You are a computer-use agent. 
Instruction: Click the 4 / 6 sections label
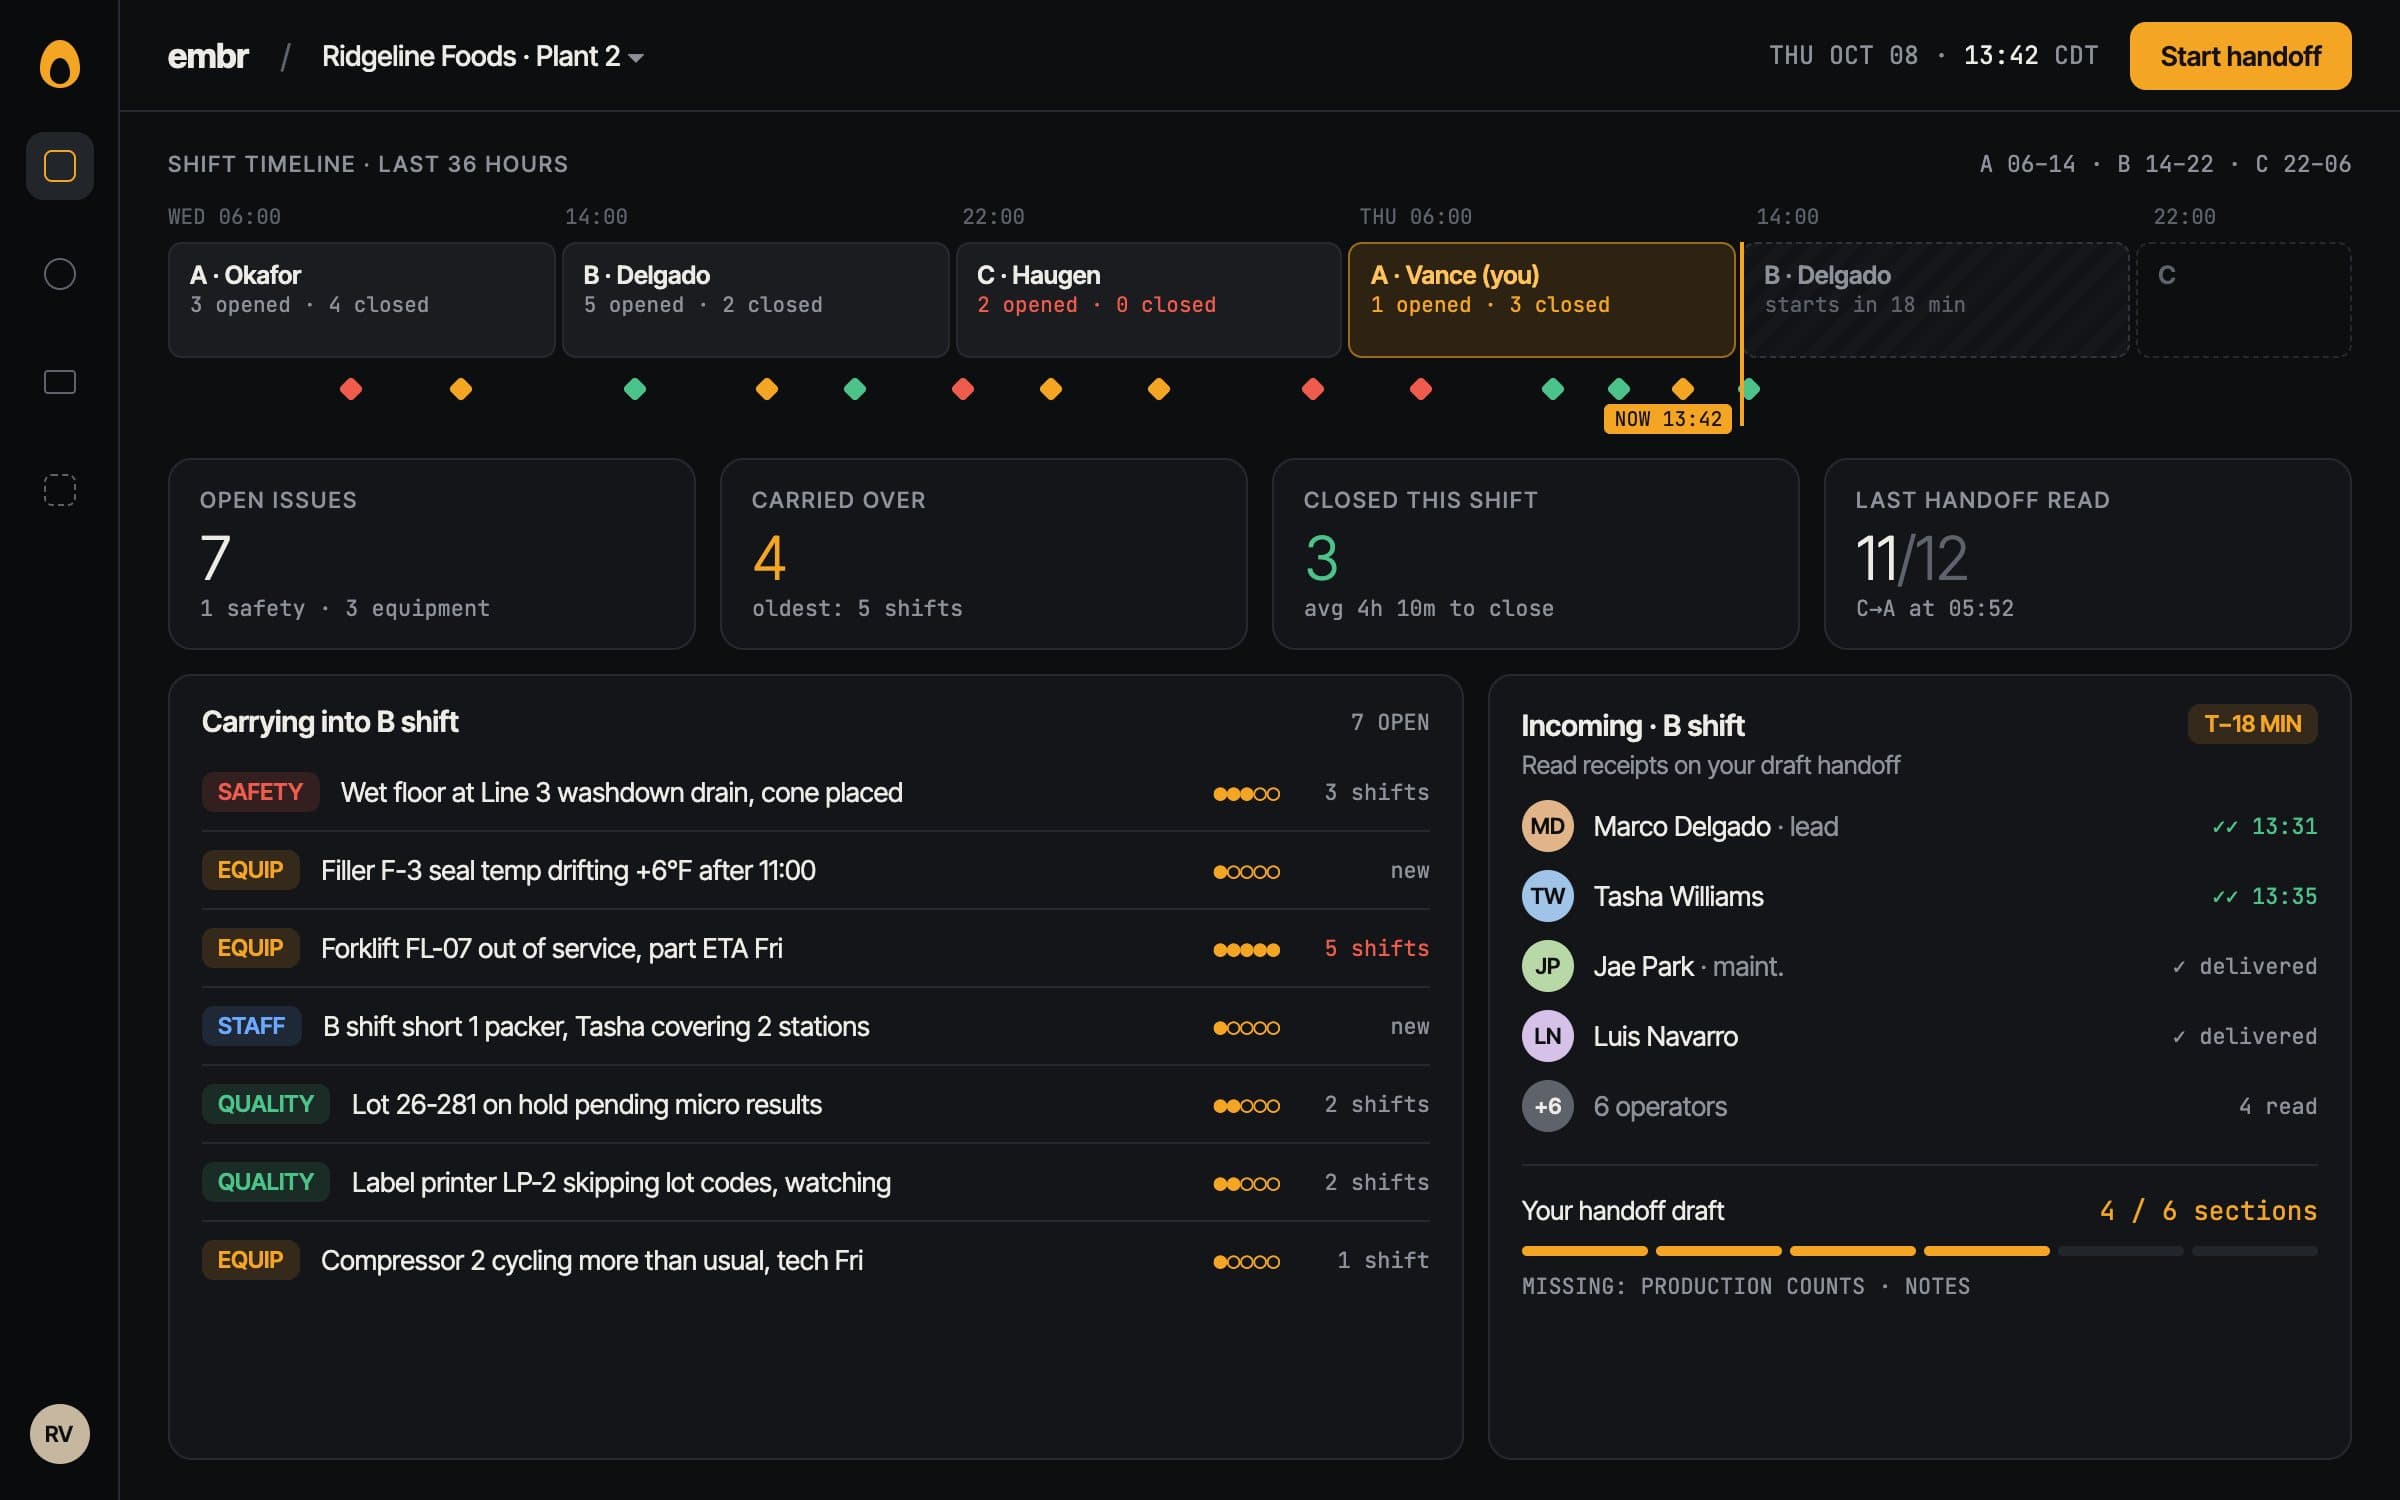tap(2208, 1211)
